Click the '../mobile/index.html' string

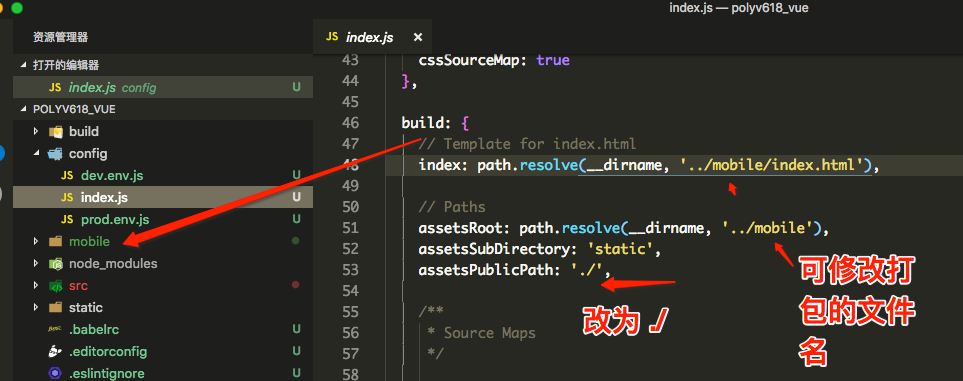(x=771, y=165)
